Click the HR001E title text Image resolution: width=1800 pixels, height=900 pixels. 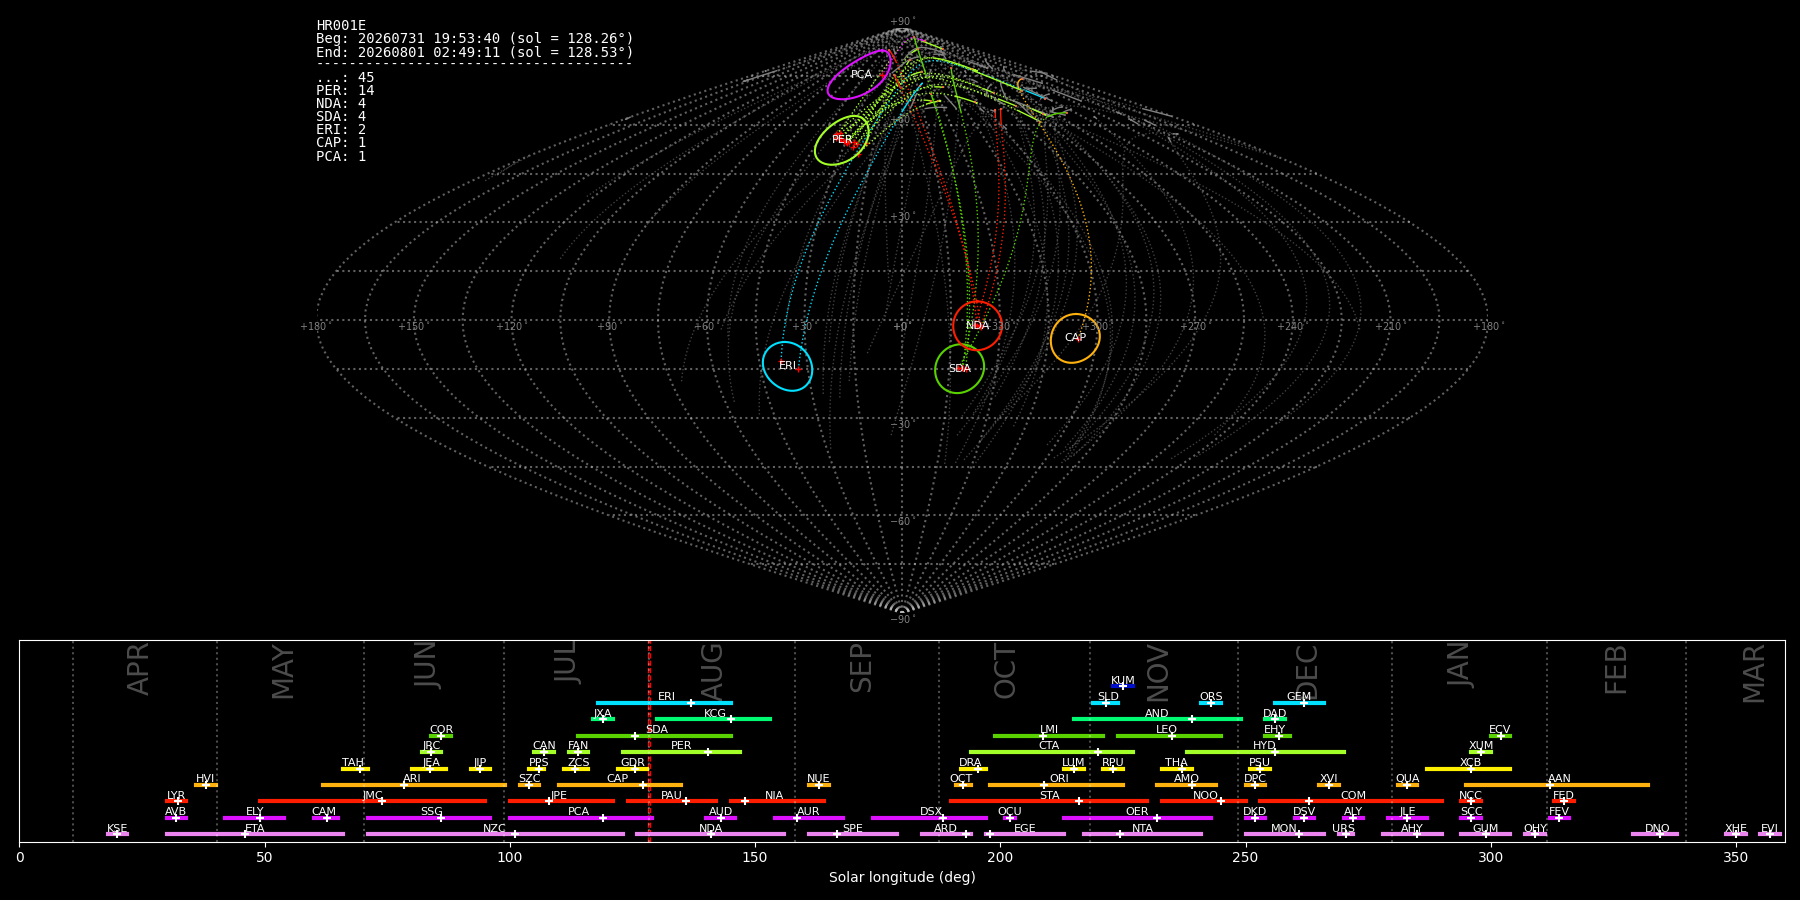tap(341, 26)
